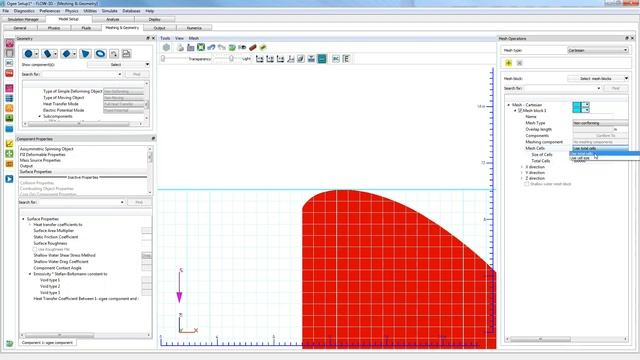Switch to the Numerics tab

194,28
